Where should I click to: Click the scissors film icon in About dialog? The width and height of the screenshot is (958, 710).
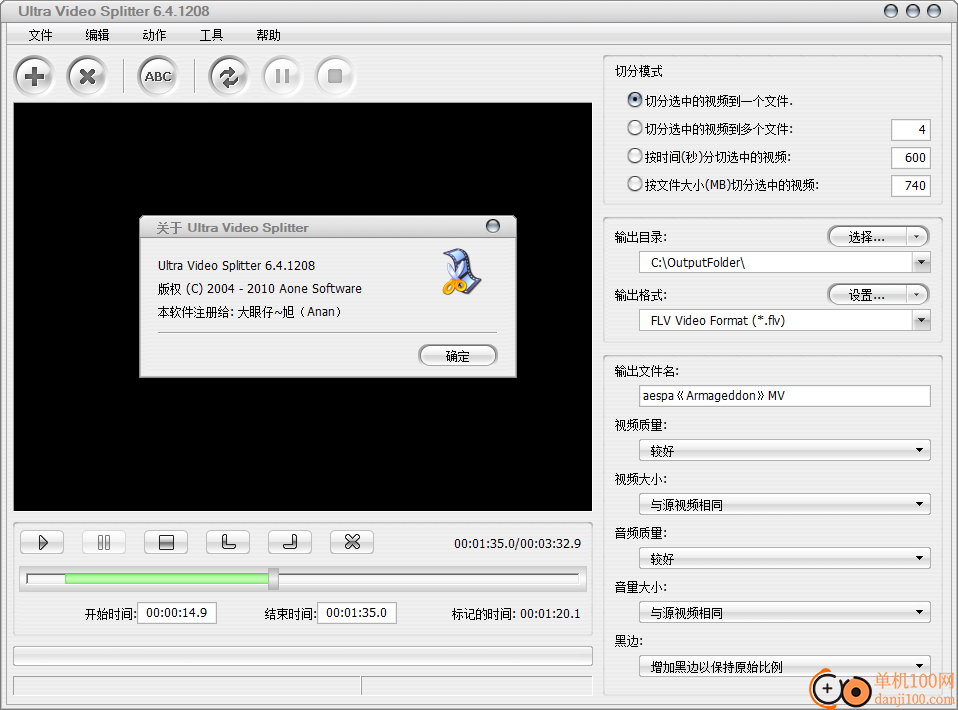point(461,272)
